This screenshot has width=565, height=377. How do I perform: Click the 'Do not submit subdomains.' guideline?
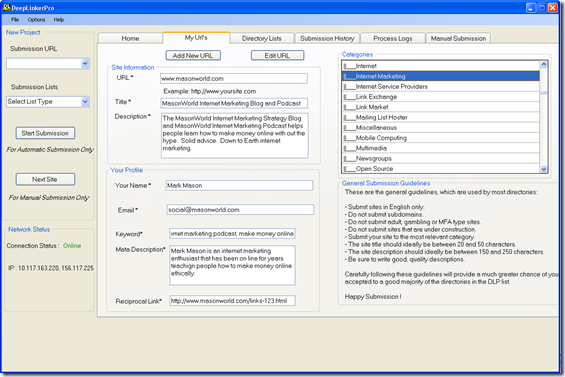tap(384, 214)
